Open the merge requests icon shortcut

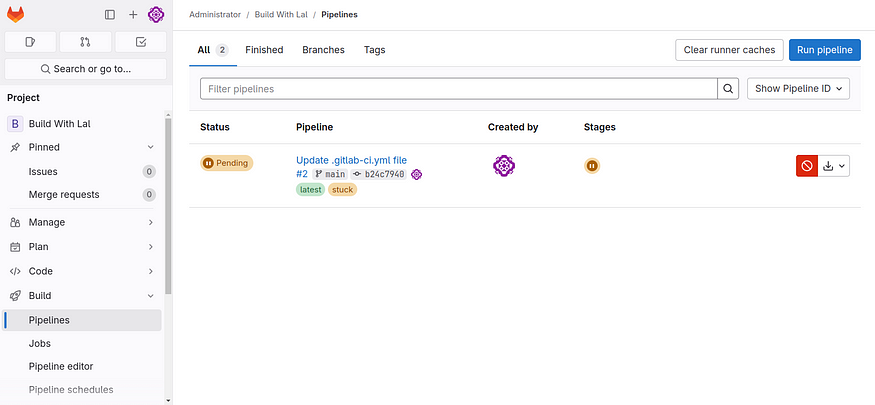85,42
